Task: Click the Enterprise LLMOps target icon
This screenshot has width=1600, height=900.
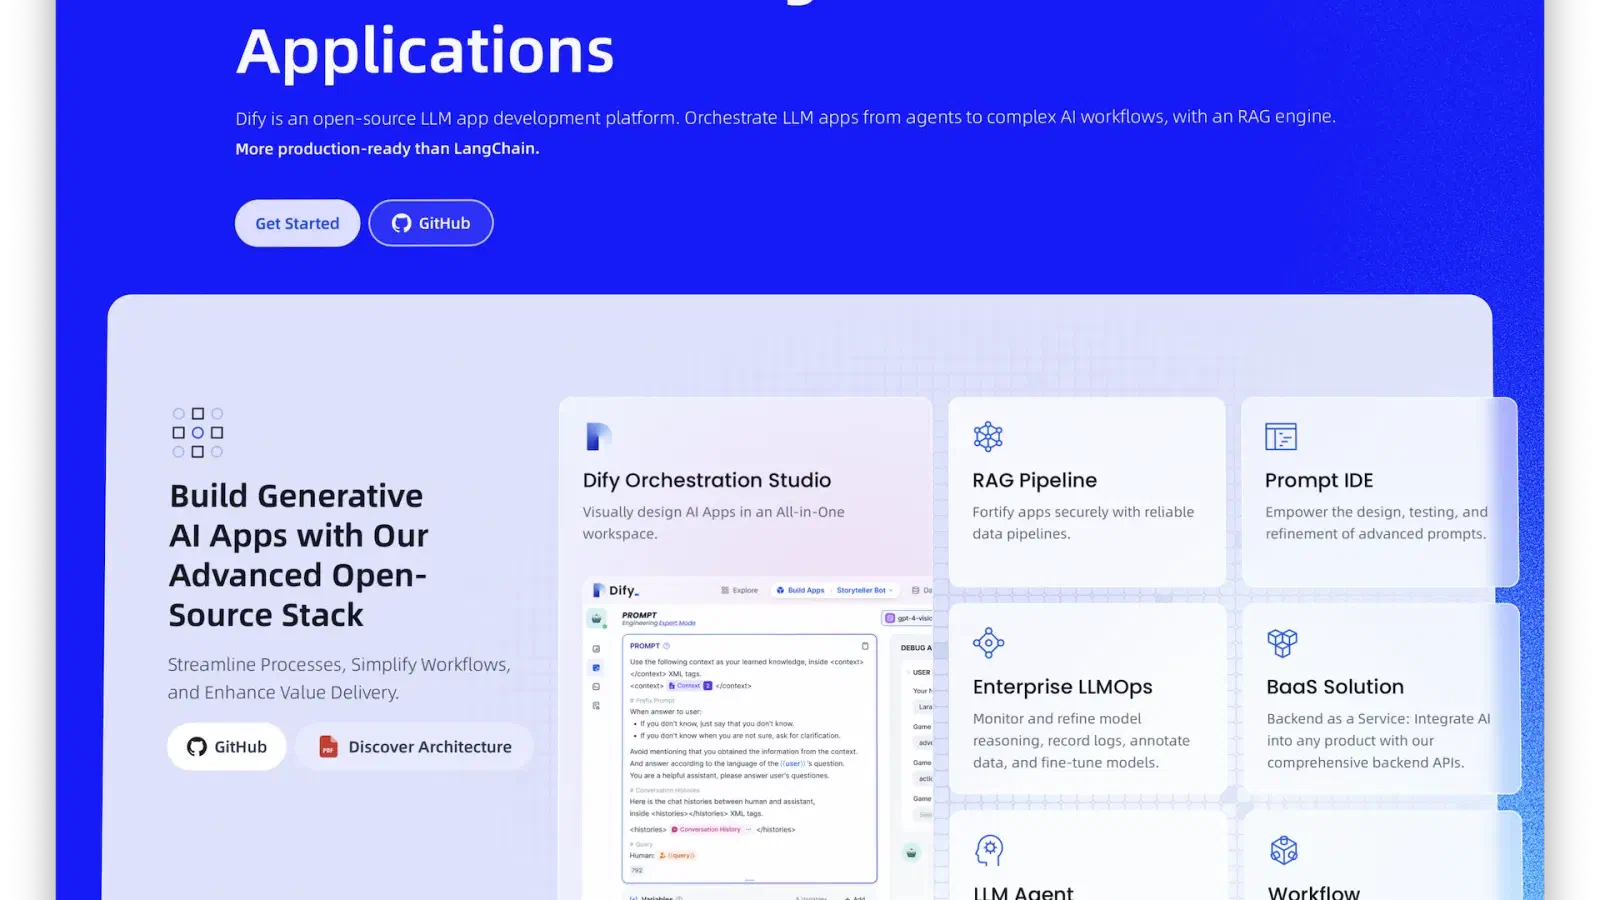Action: pyautogui.click(x=988, y=643)
